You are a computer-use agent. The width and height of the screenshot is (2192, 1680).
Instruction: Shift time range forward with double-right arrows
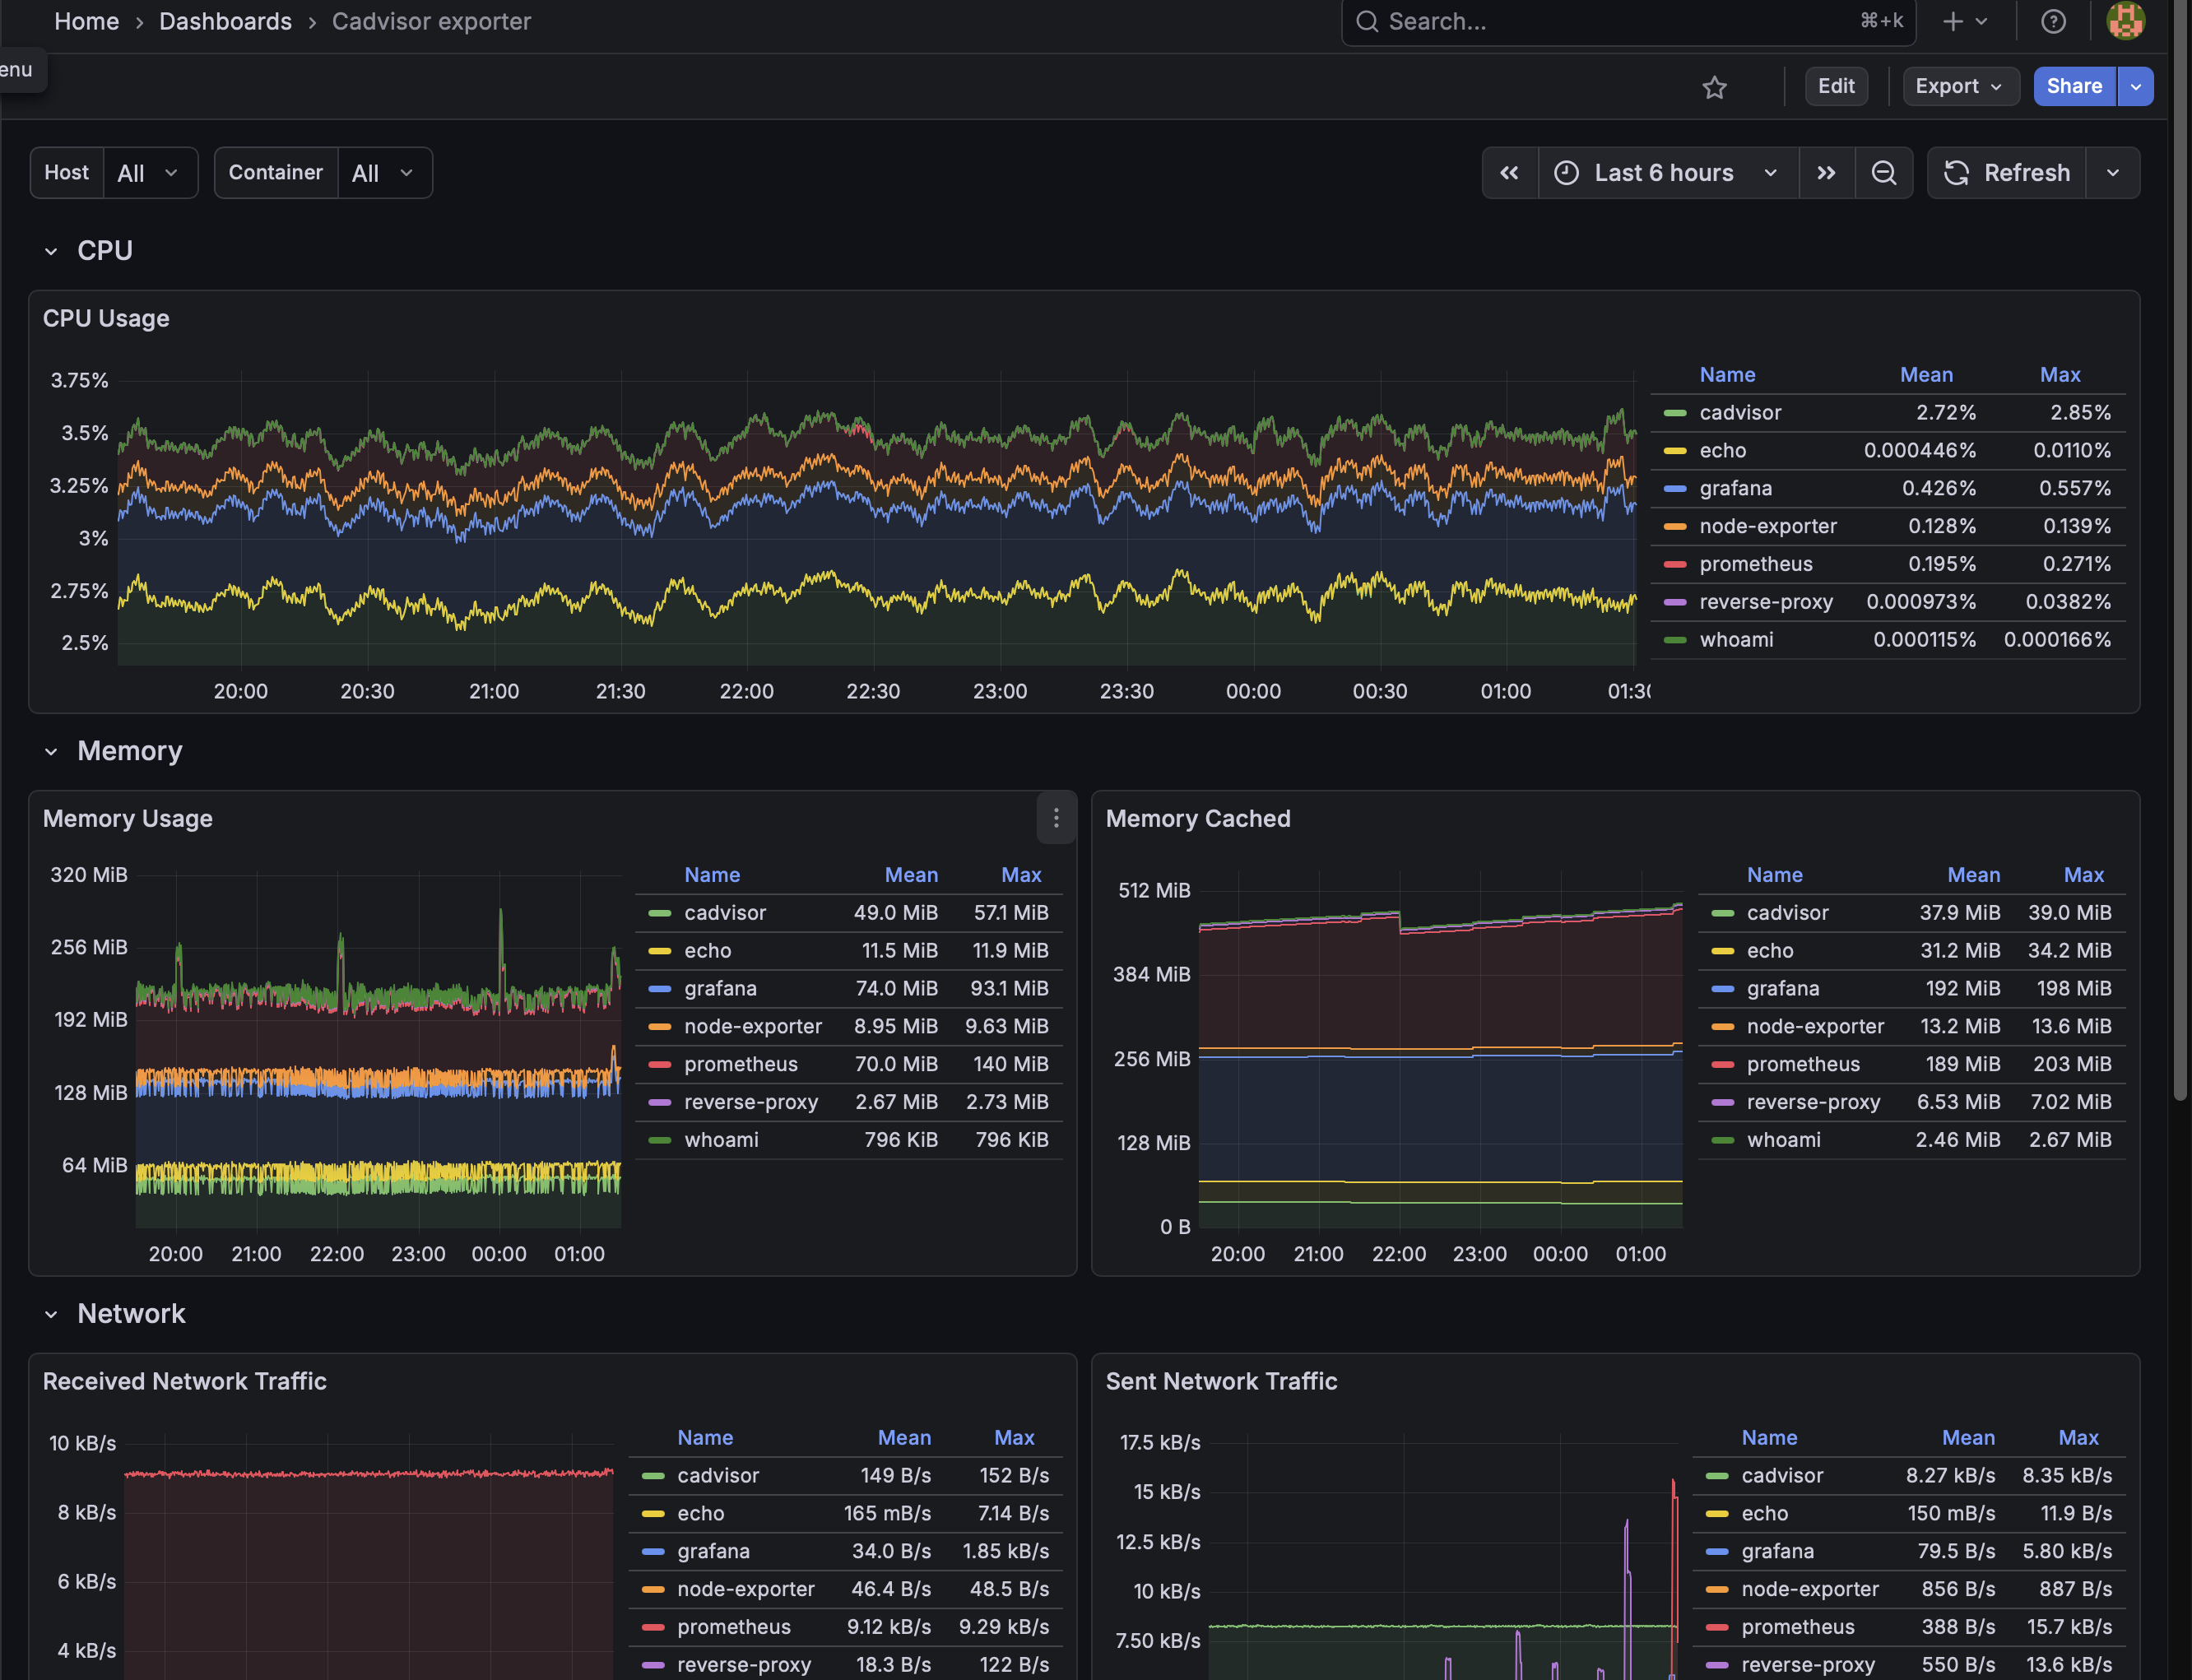tap(1827, 172)
